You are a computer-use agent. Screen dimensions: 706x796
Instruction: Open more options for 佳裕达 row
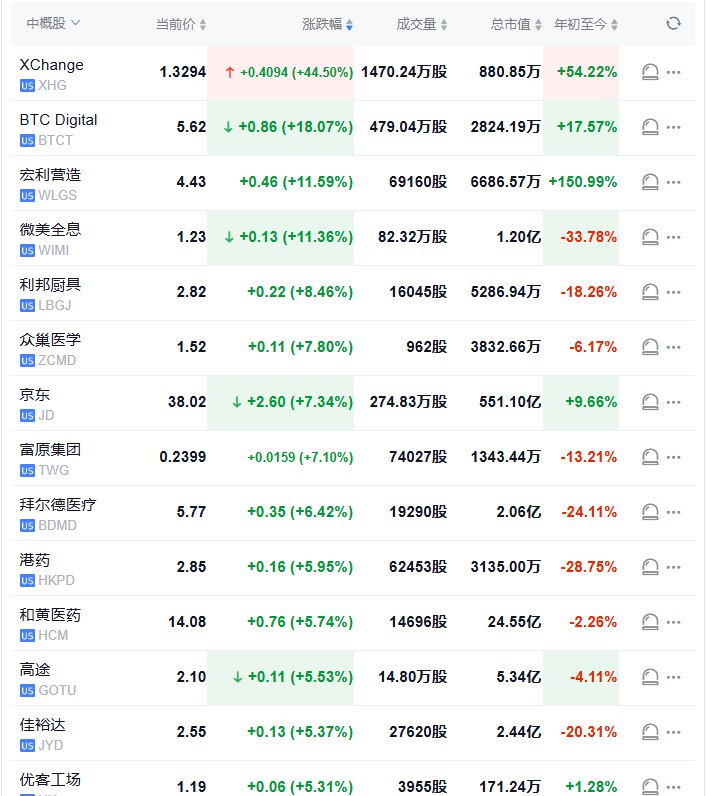(x=674, y=732)
